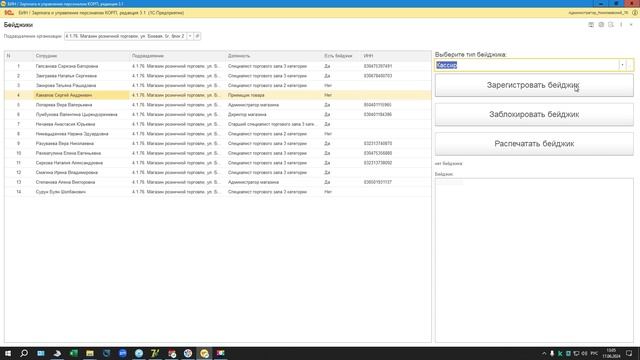
Task: Open Windows taskbar search
Action: click(x=24, y=353)
